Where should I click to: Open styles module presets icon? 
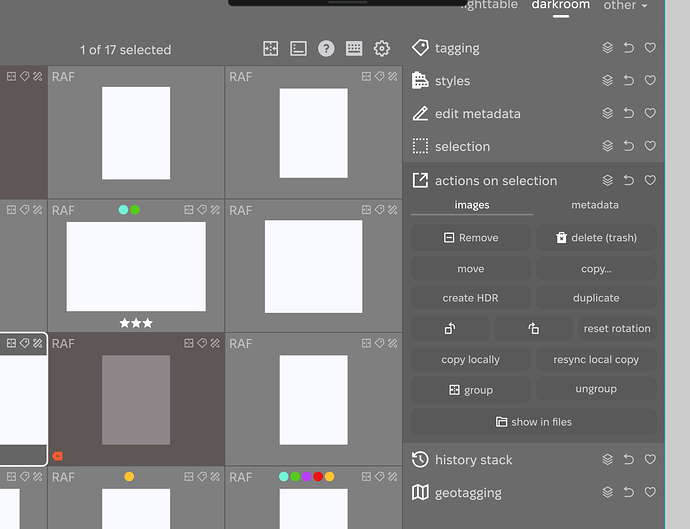607,81
